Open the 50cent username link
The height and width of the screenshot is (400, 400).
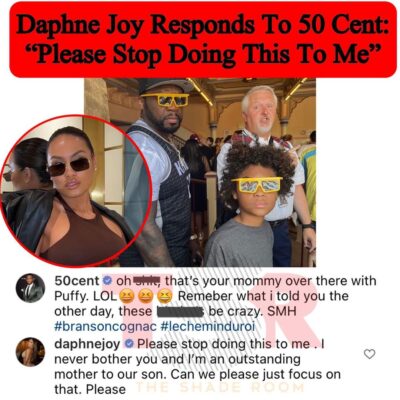click(x=77, y=281)
